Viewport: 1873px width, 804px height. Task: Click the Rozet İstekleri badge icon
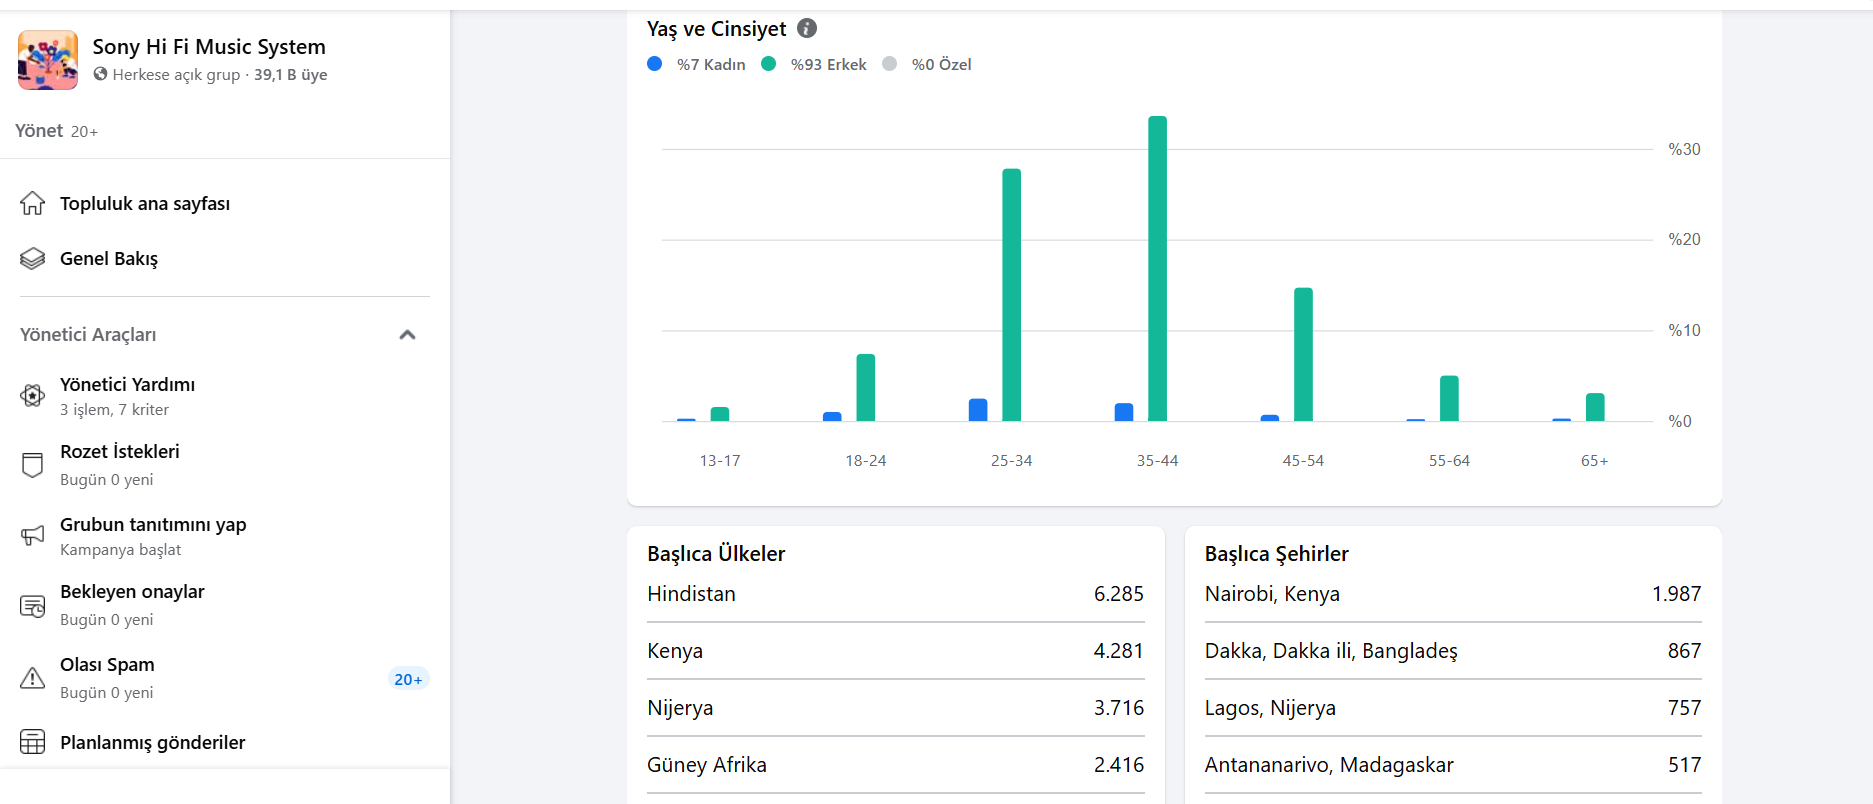click(x=33, y=465)
